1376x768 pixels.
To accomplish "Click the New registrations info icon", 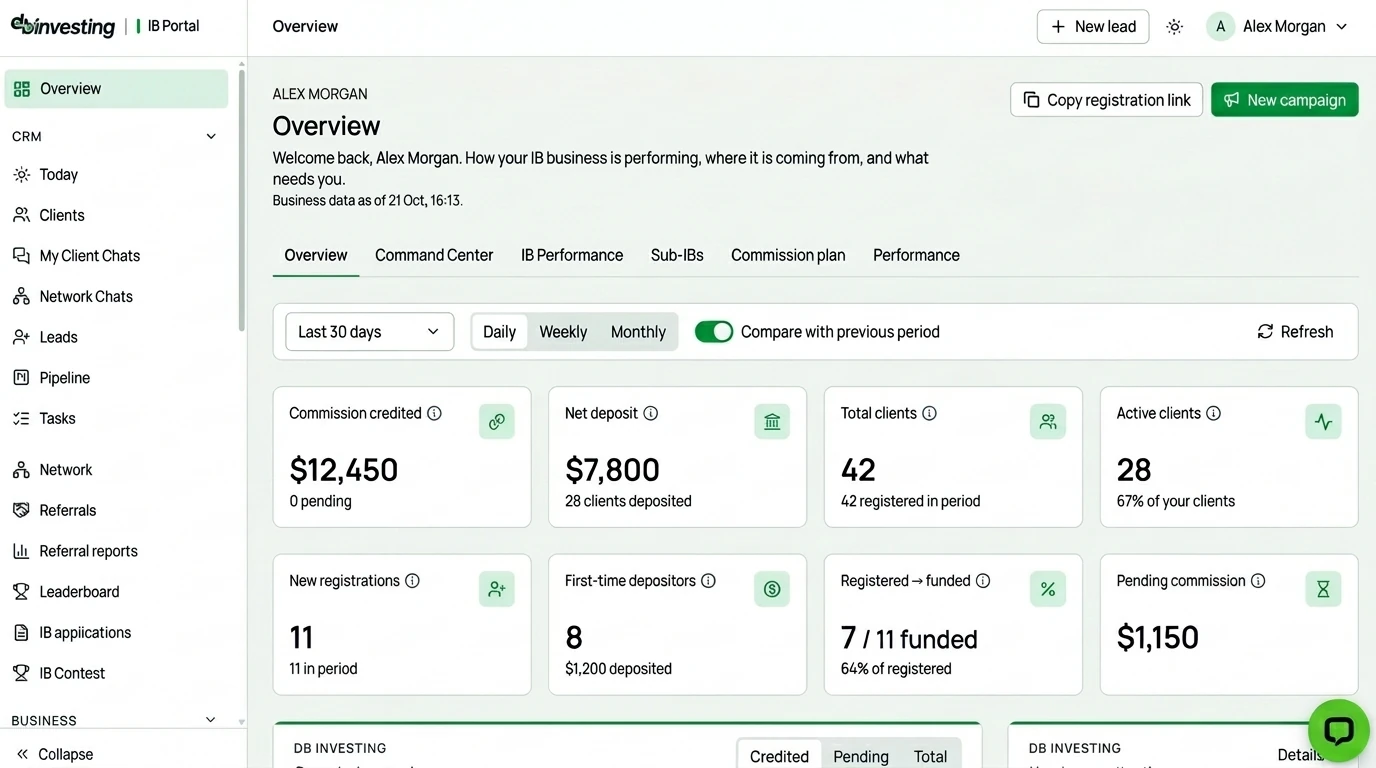I will pyautogui.click(x=412, y=581).
